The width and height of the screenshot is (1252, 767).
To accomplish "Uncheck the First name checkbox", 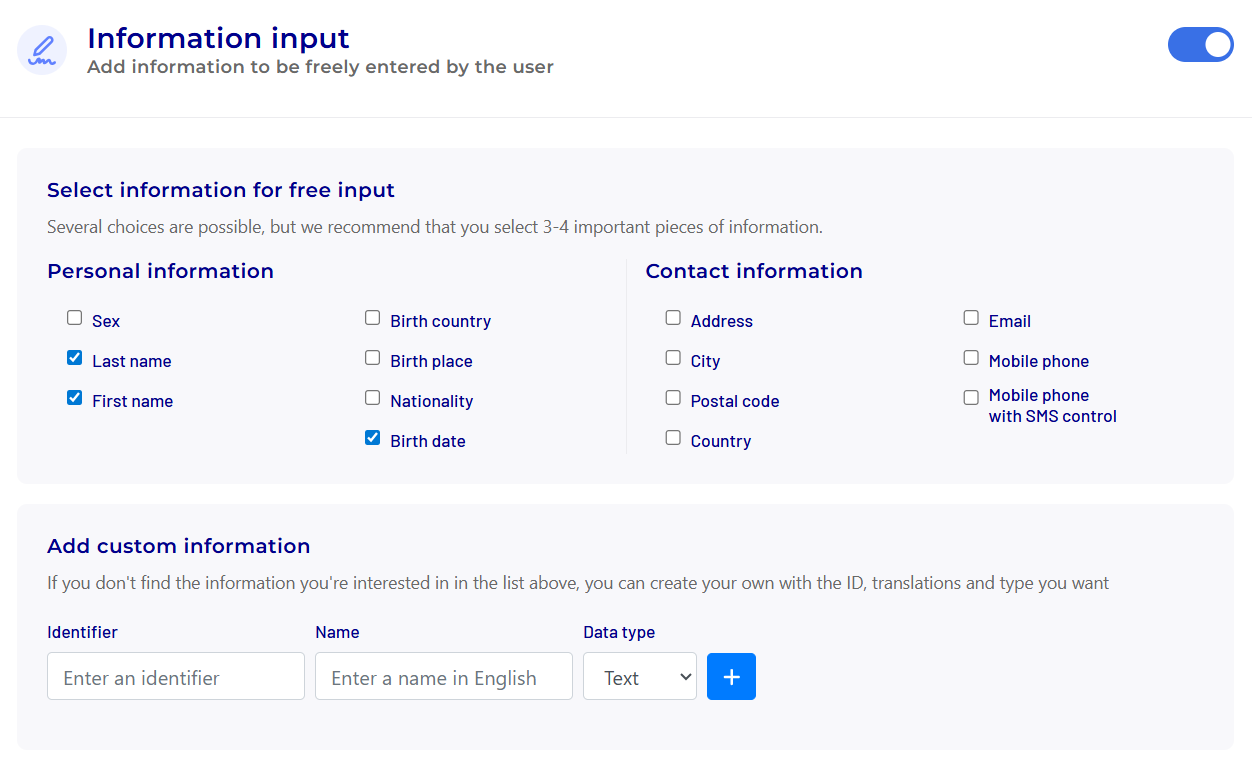I will (75, 398).
